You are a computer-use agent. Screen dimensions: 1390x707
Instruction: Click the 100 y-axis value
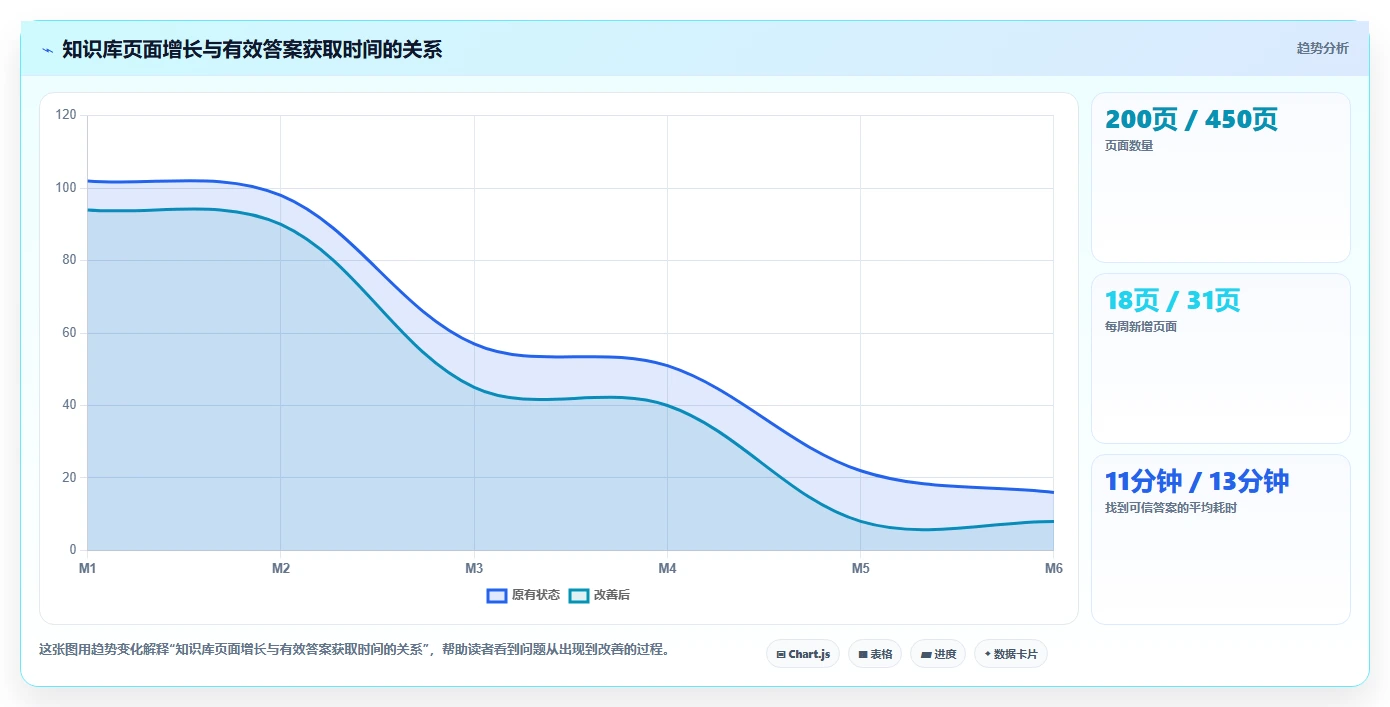pyautogui.click(x=67, y=188)
